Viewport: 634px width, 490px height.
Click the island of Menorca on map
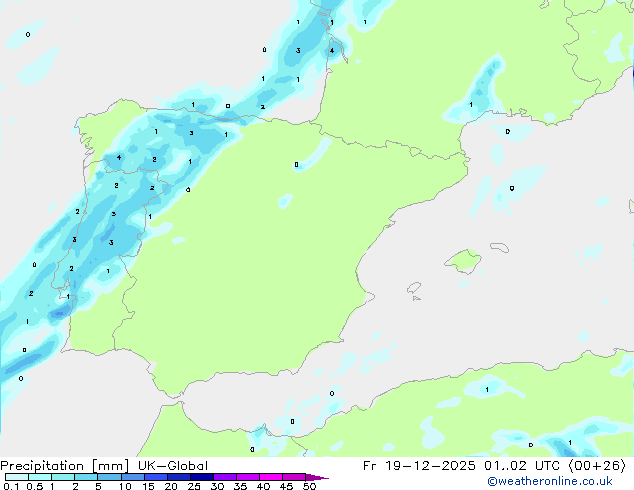click(500, 247)
